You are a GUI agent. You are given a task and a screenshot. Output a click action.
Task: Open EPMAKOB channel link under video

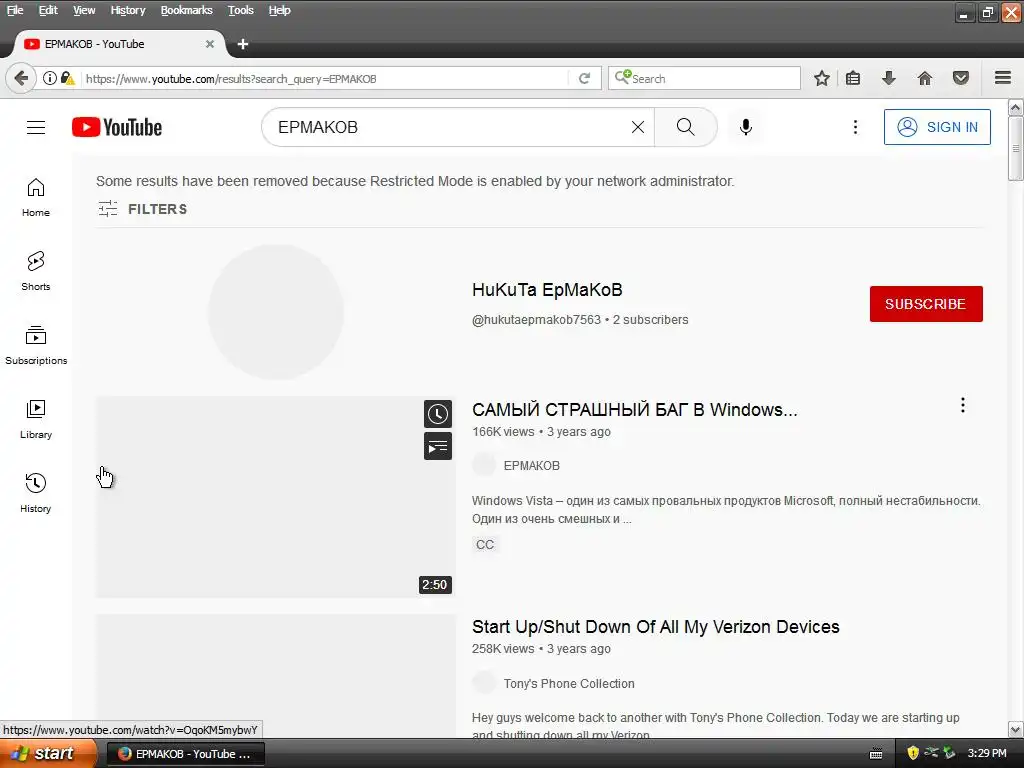532,466
